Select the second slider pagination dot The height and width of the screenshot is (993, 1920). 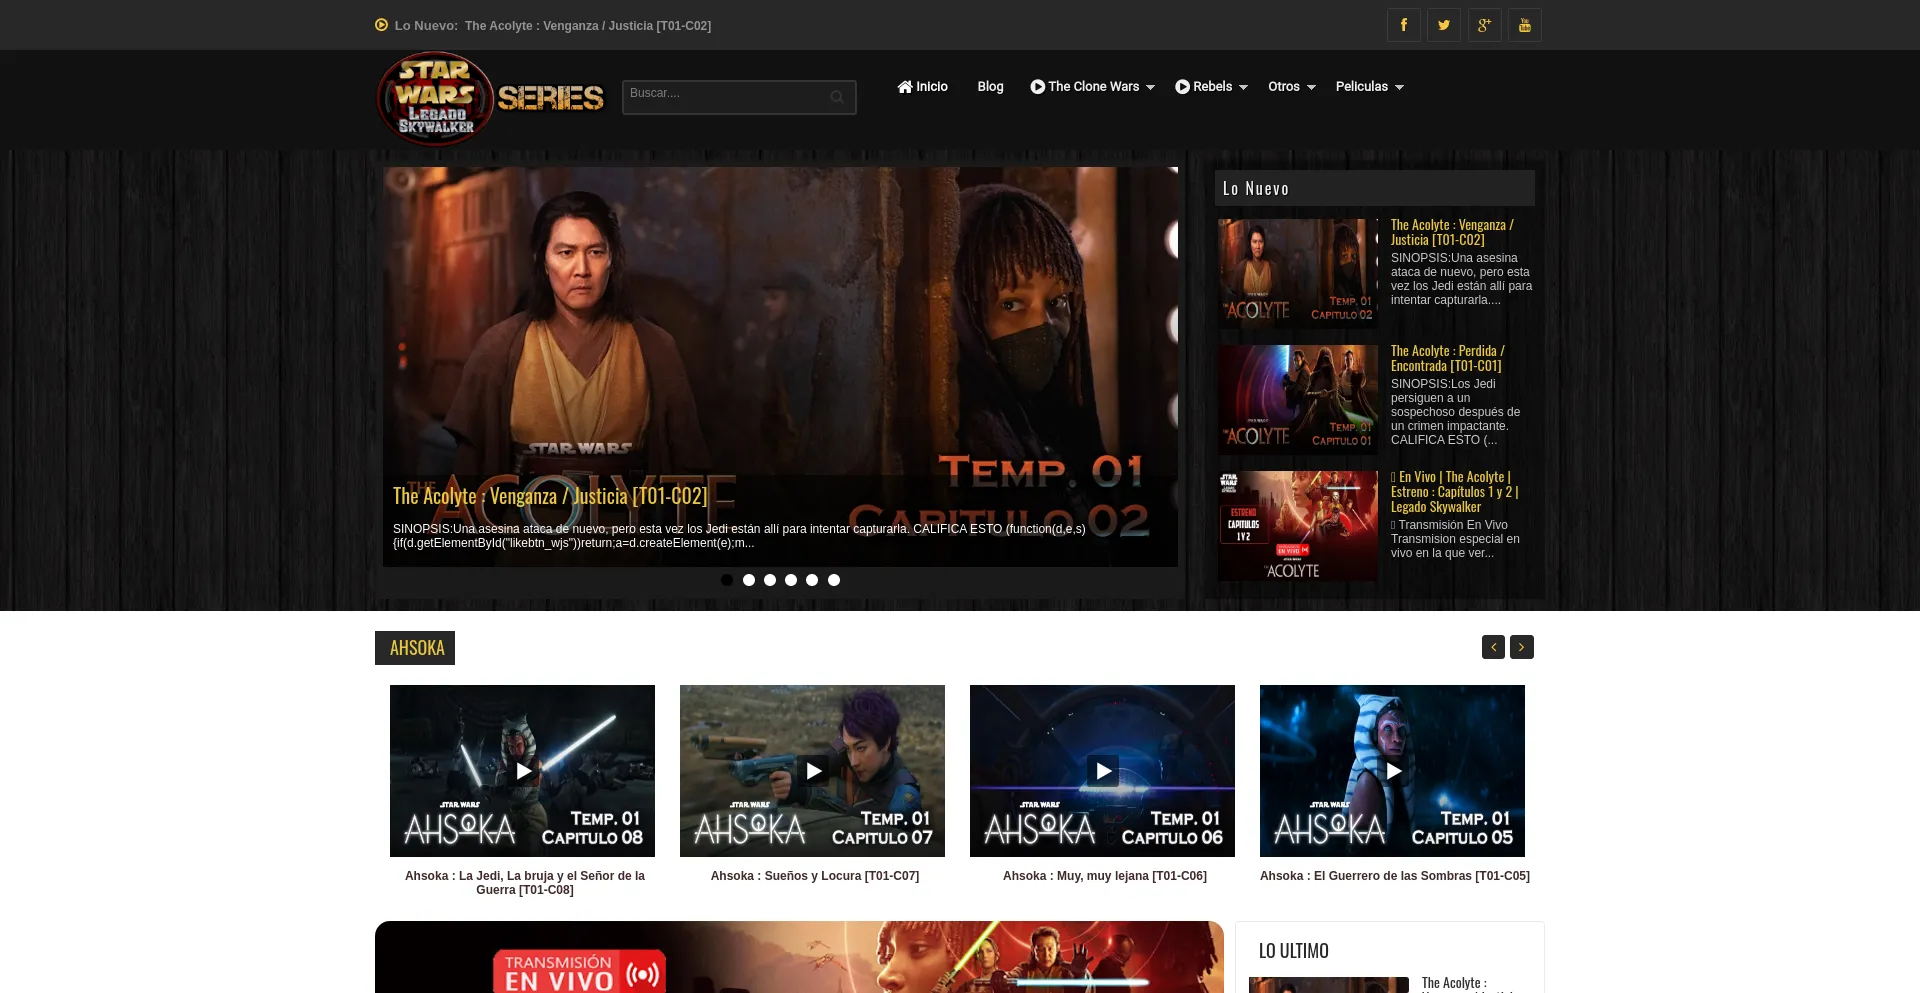(749, 580)
